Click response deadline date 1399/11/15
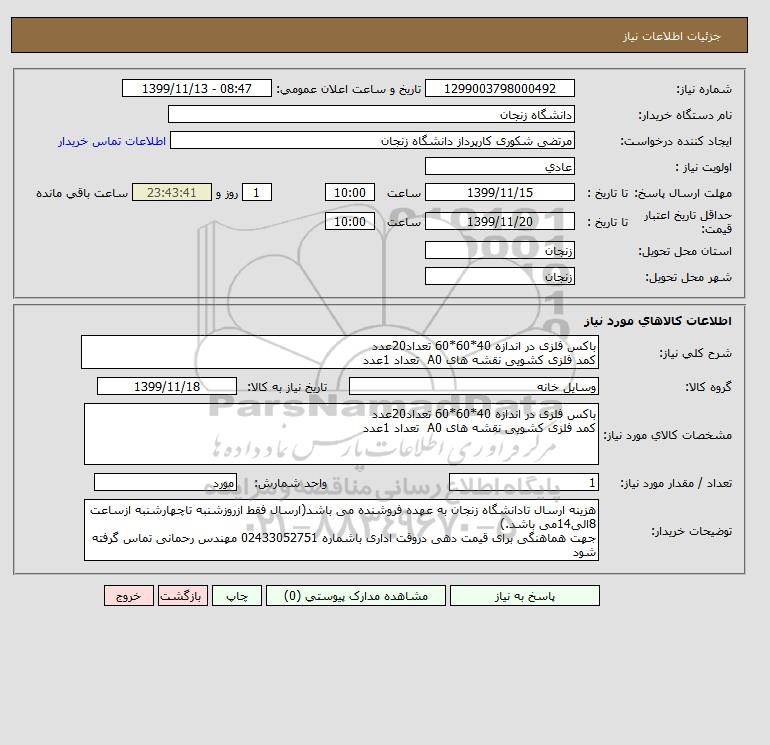 point(499,193)
